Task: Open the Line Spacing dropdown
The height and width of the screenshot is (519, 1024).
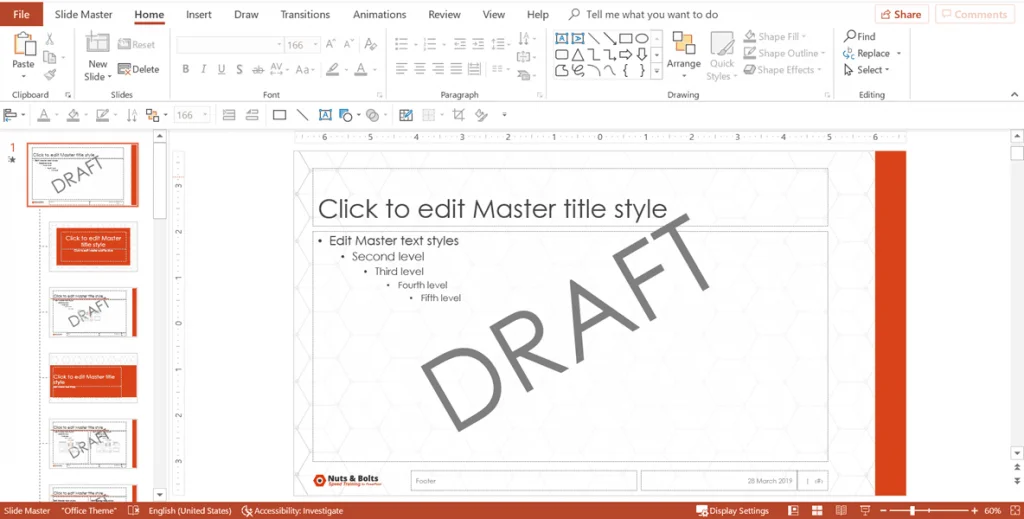Action: tap(501, 44)
